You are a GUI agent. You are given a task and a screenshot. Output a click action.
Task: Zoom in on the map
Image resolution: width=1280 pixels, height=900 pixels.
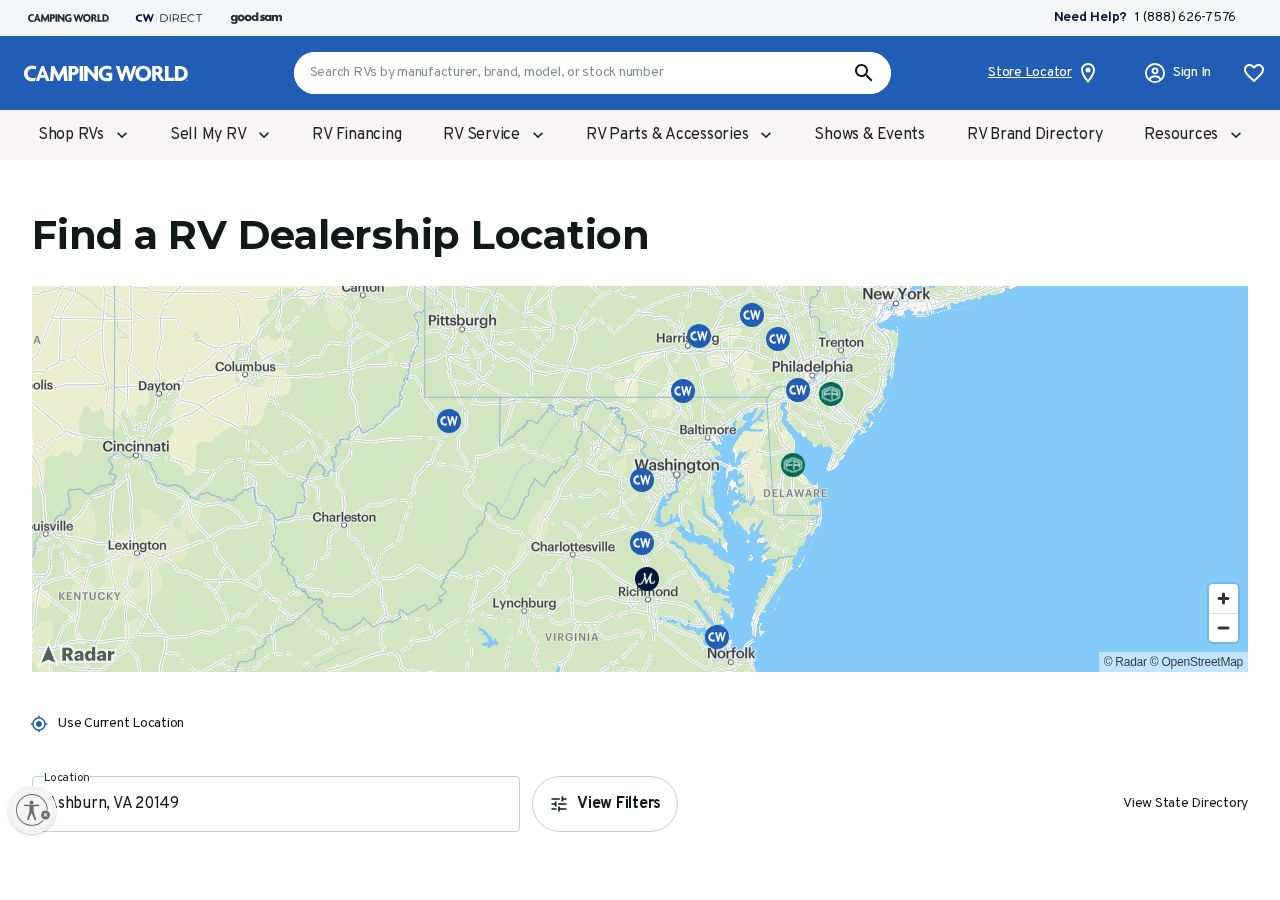pos(1223,599)
